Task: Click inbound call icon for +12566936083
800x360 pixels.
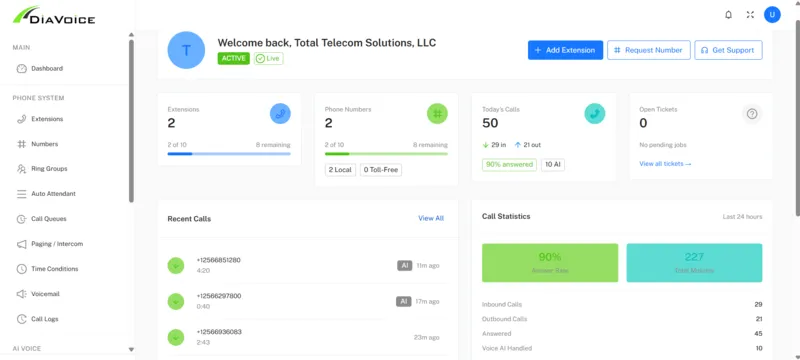Action: tap(176, 337)
